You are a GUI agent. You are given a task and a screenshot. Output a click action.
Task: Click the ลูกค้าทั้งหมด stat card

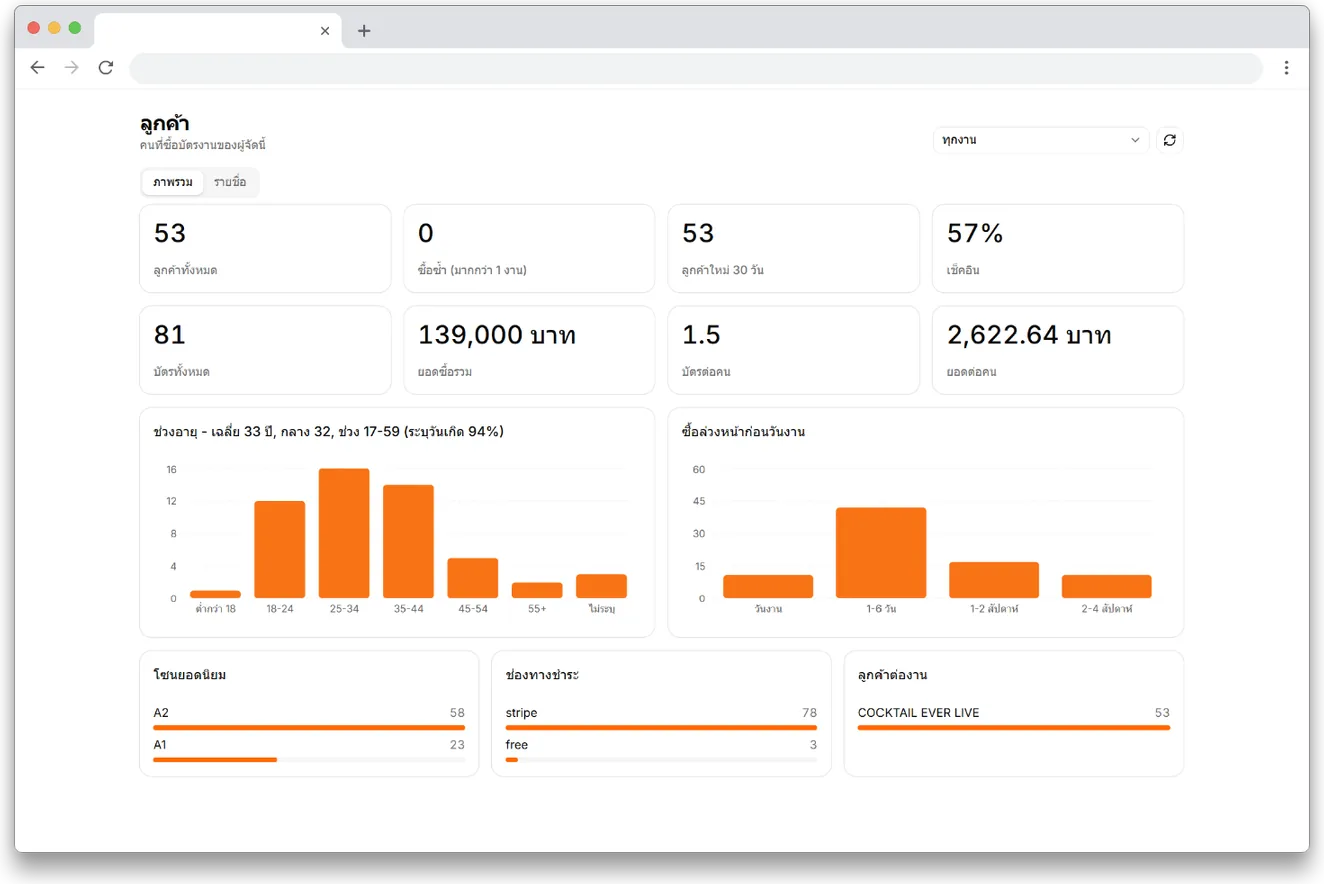coord(265,249)
